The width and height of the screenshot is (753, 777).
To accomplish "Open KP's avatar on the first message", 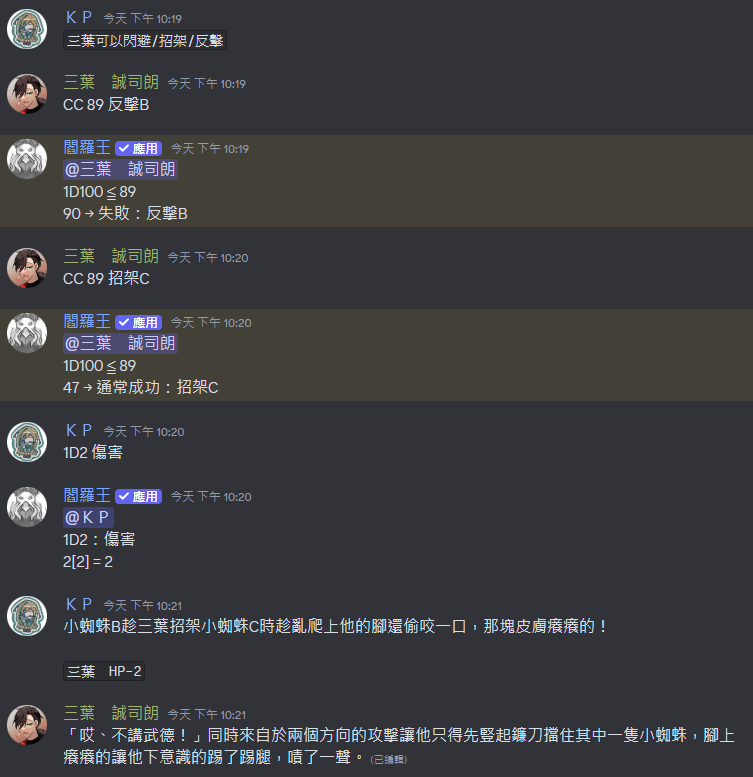I will coord(27,29).
